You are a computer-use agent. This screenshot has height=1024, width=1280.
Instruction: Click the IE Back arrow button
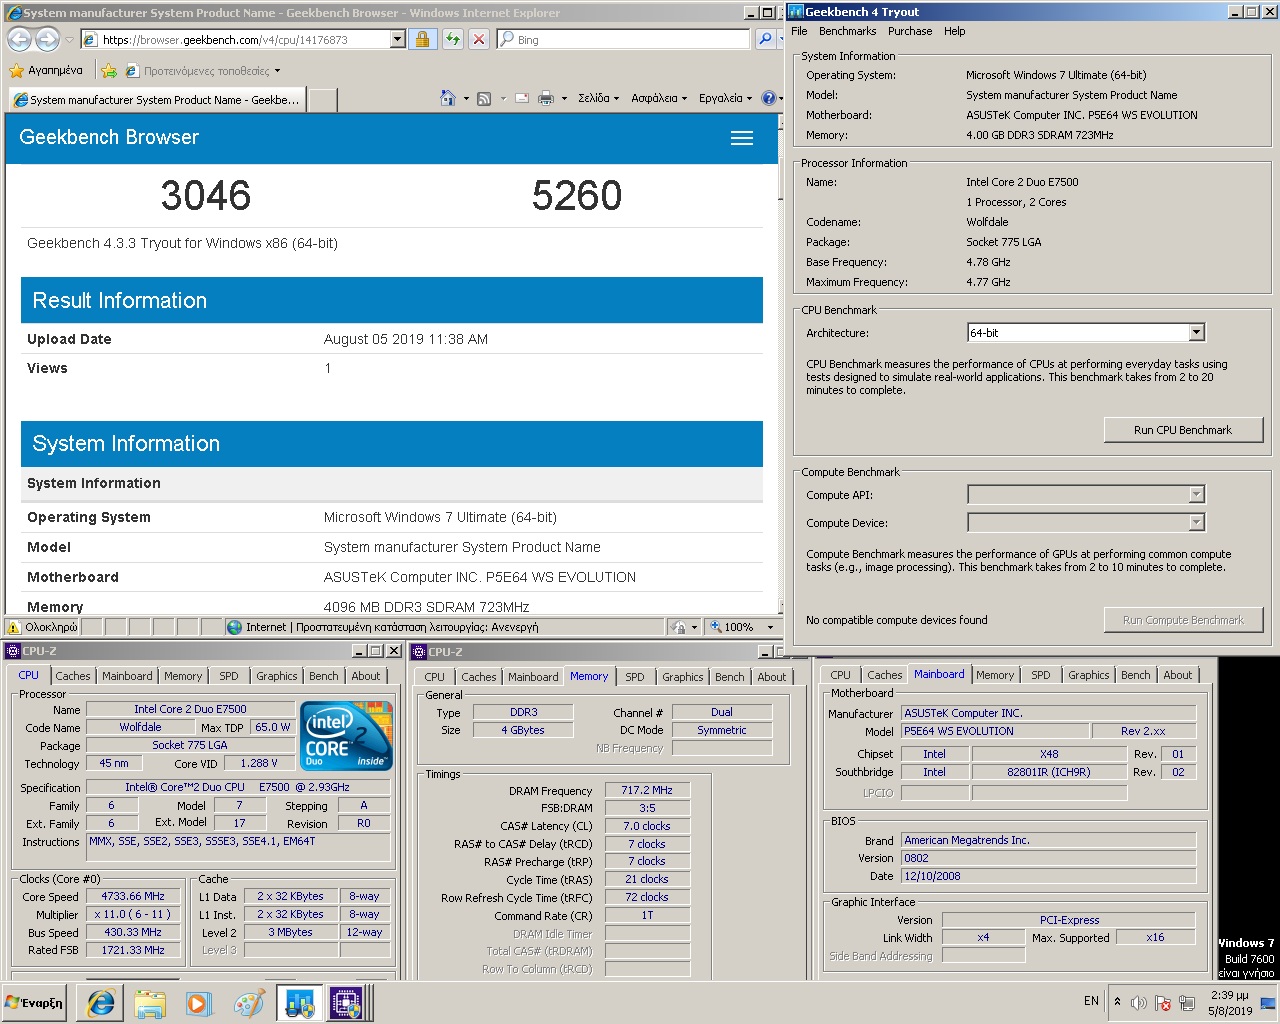point(19,39)
